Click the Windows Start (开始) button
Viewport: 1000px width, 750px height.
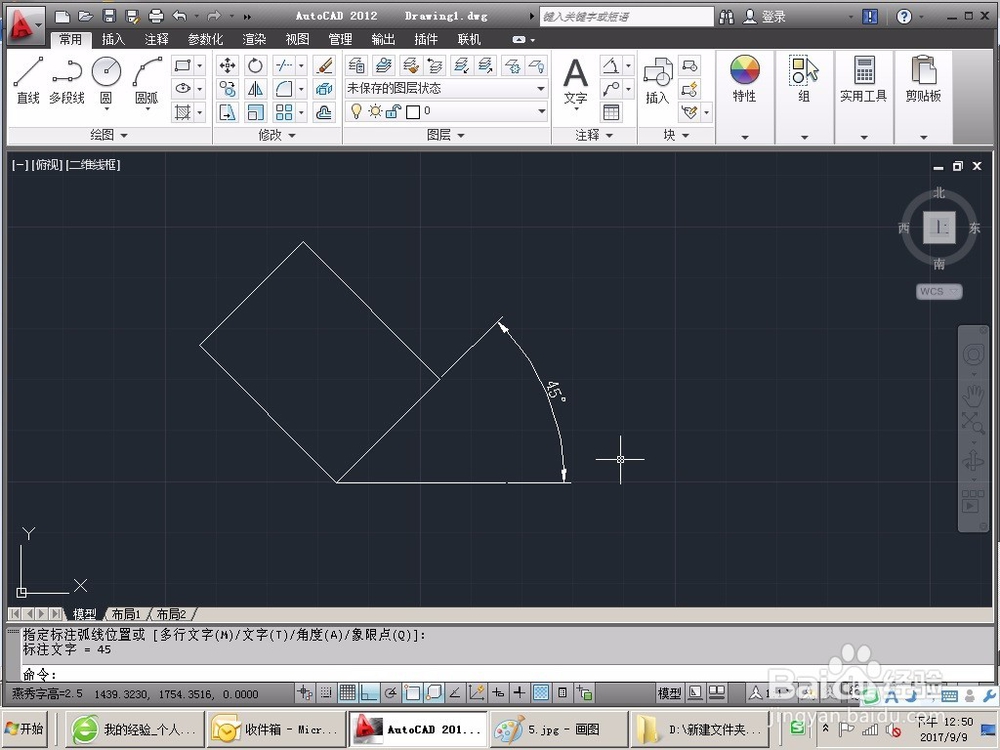point(24,728)
